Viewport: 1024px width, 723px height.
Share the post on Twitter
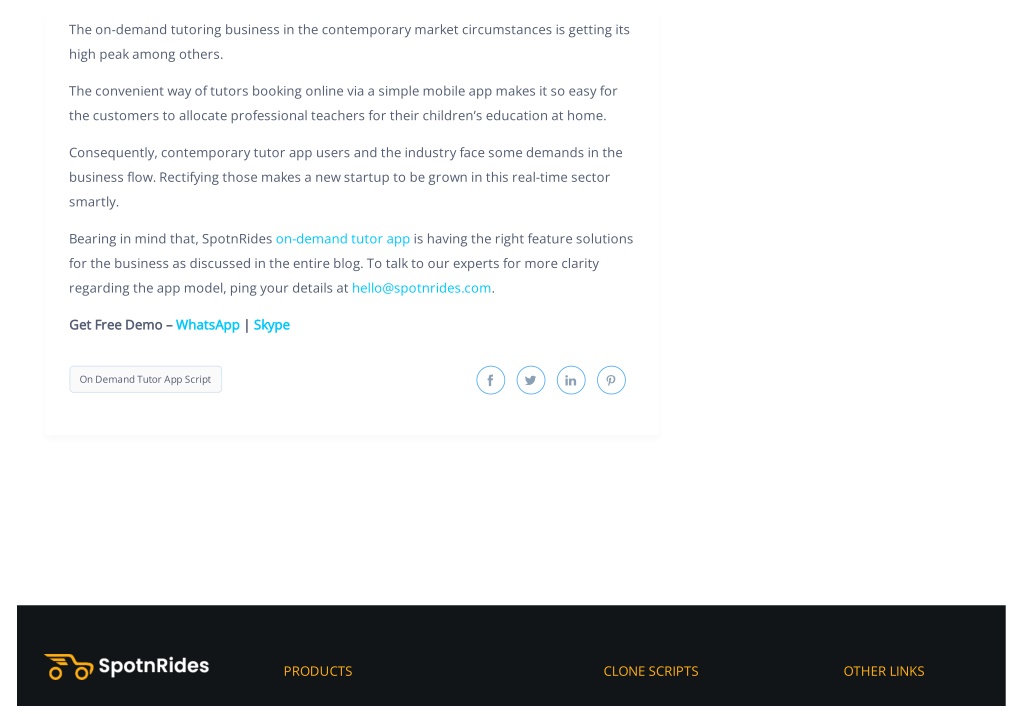[x=531, y=380]
